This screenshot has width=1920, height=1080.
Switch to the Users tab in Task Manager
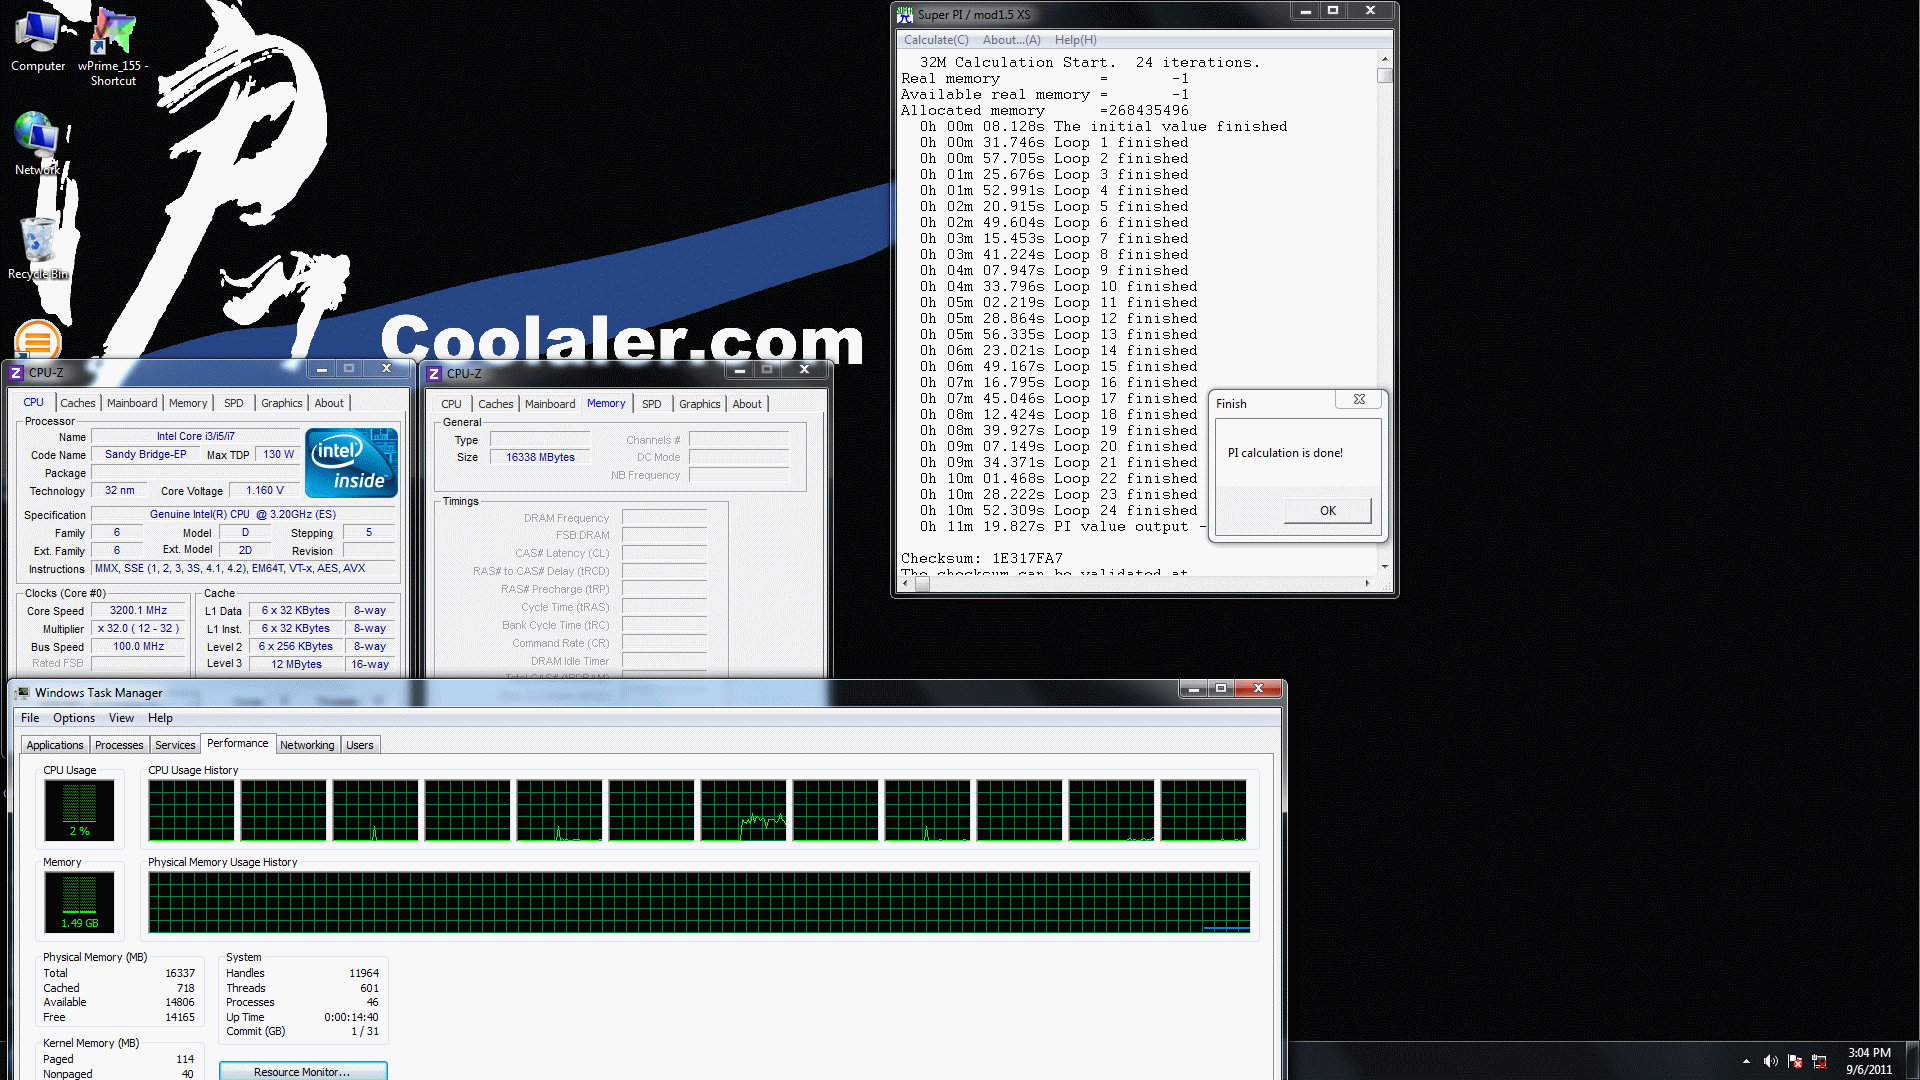pyautogui.click(x=360, y=745)
